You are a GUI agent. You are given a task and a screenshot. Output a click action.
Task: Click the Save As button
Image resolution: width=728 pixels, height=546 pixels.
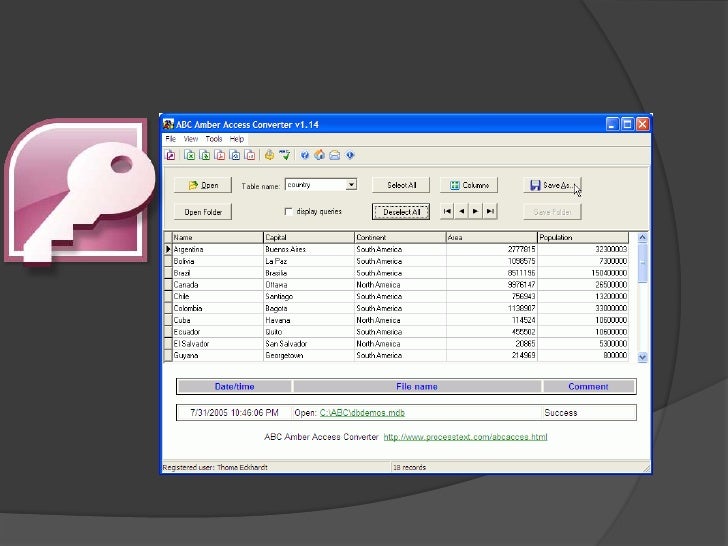click(x=552, y=185)
